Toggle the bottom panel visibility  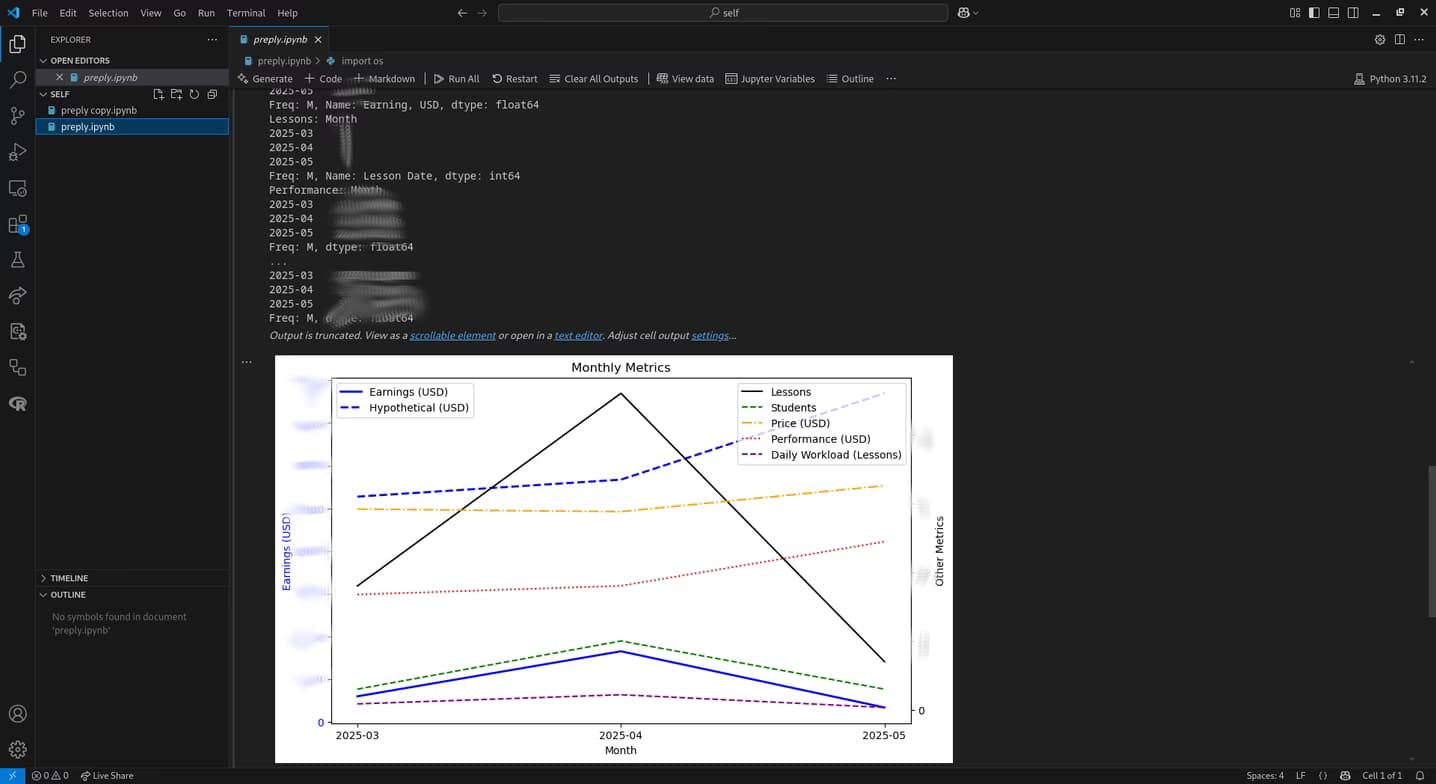click(x=1333, y=13)
